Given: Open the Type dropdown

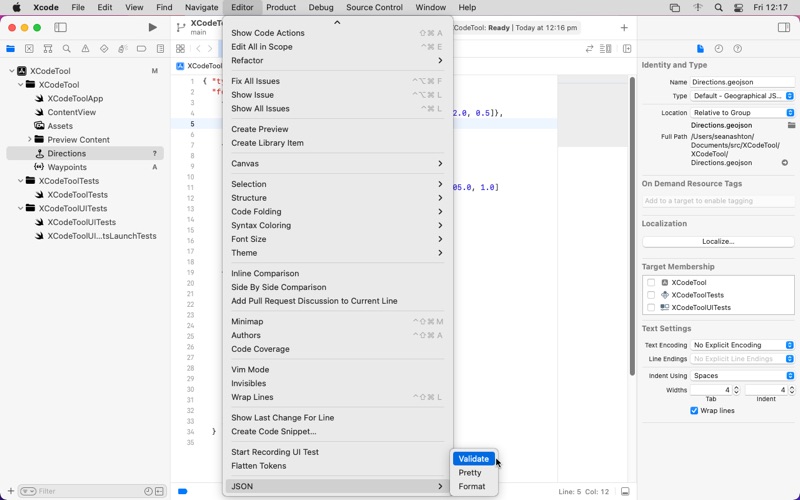Looking at the screenshot, I should pos(742,96).
